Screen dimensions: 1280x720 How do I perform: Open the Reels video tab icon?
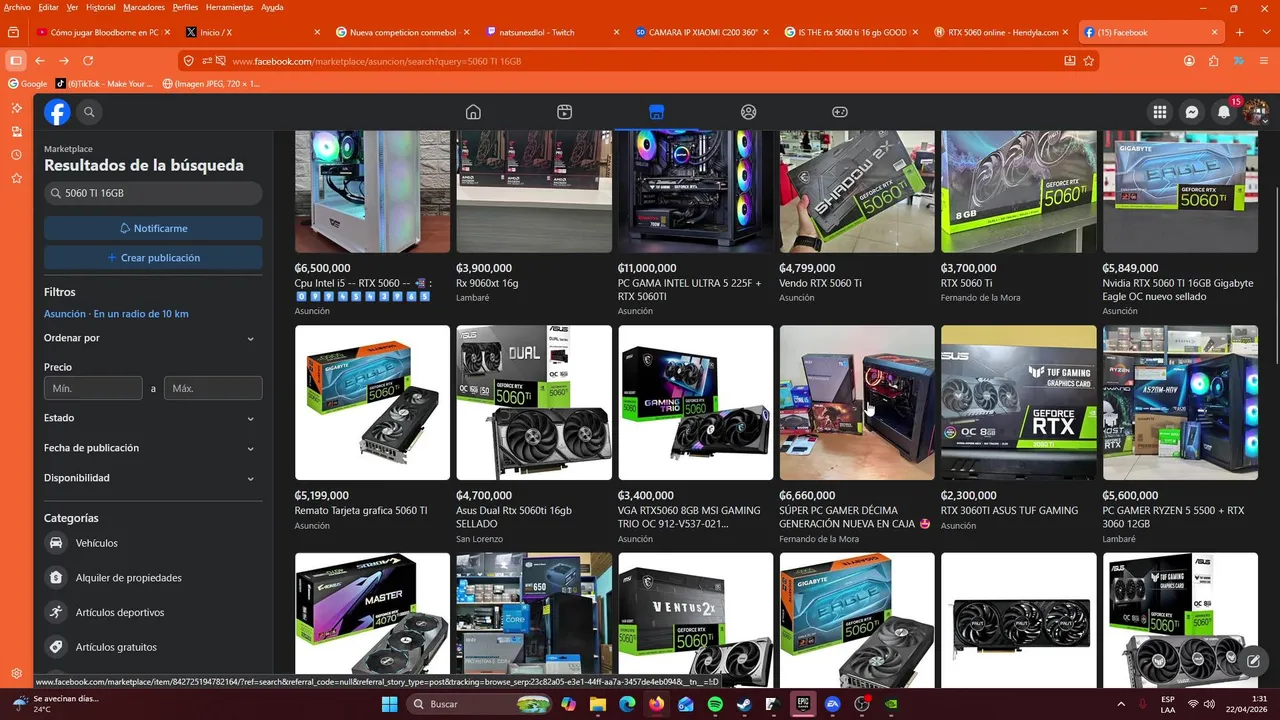(565, 112)
